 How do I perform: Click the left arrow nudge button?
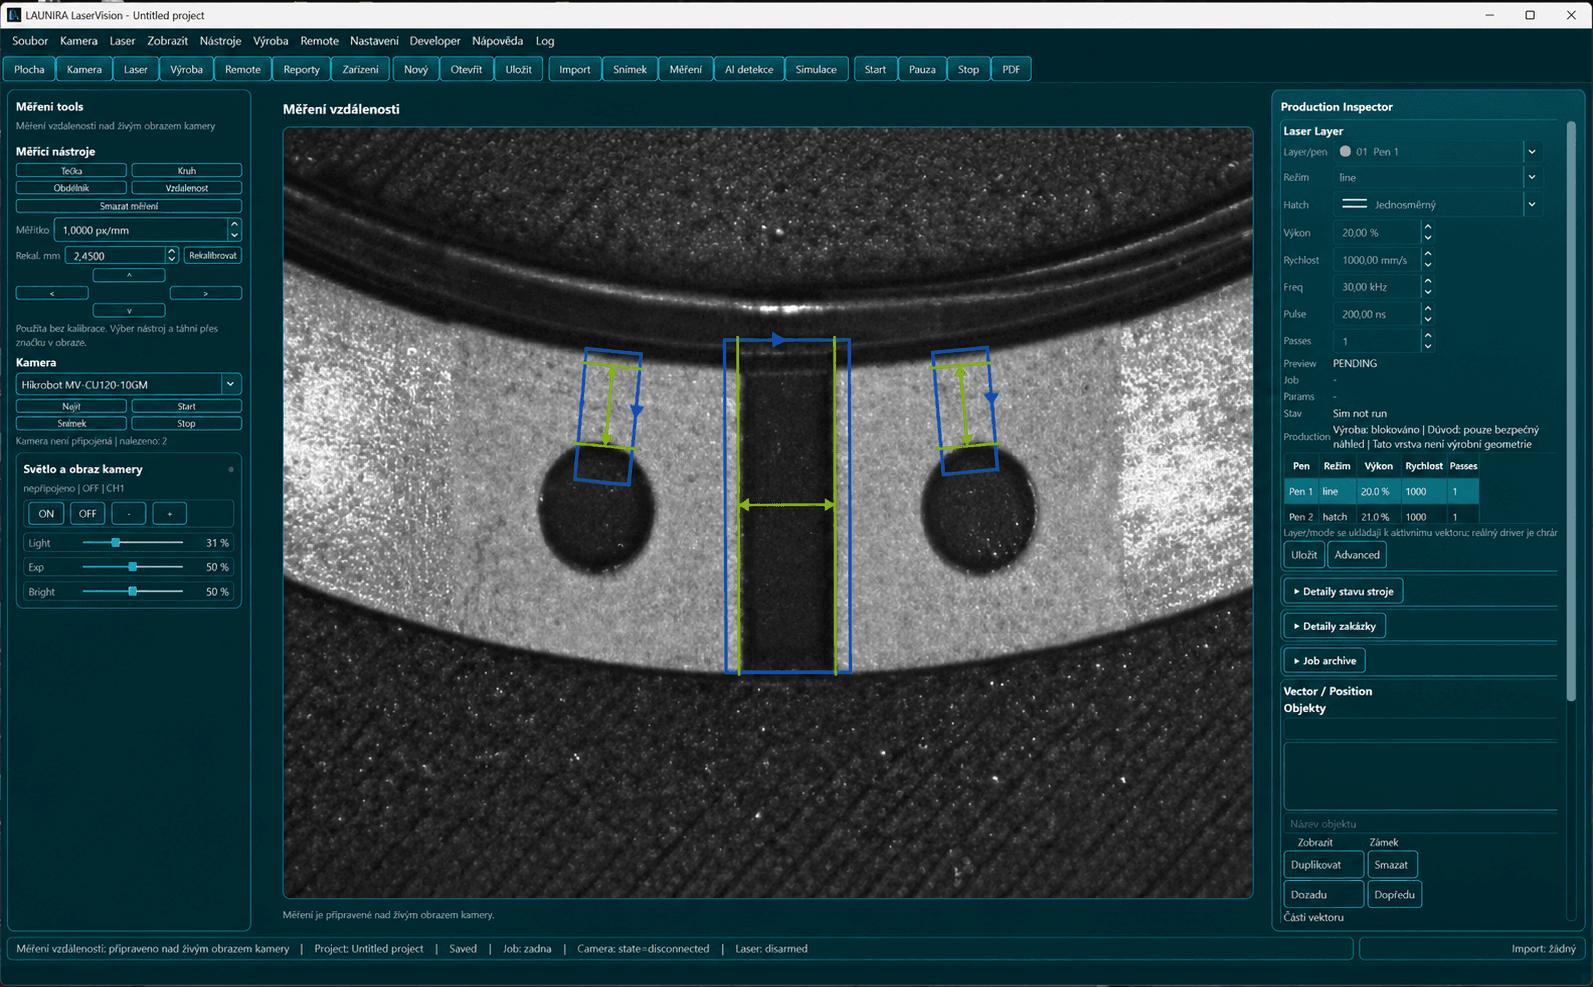(x=52, y=293)
